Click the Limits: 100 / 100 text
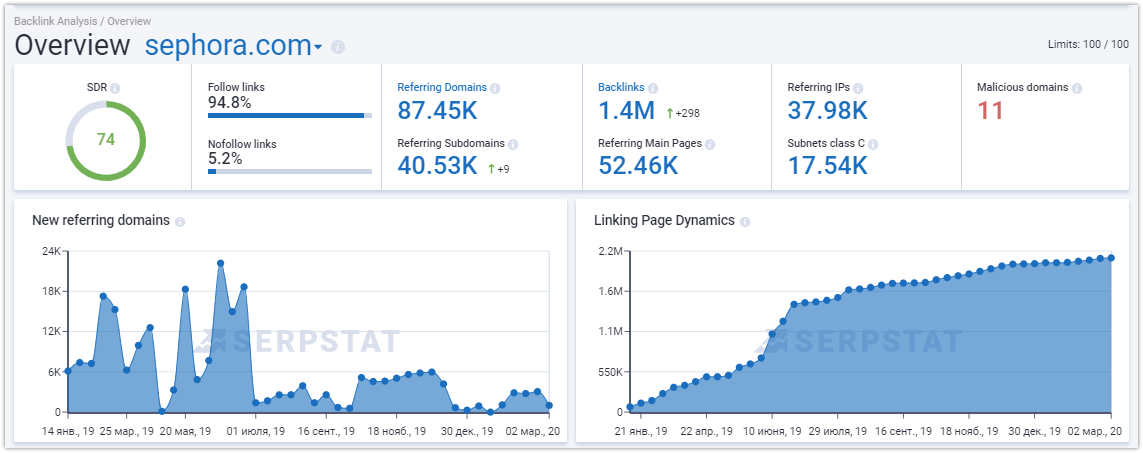 click(x=1088, y=44)
